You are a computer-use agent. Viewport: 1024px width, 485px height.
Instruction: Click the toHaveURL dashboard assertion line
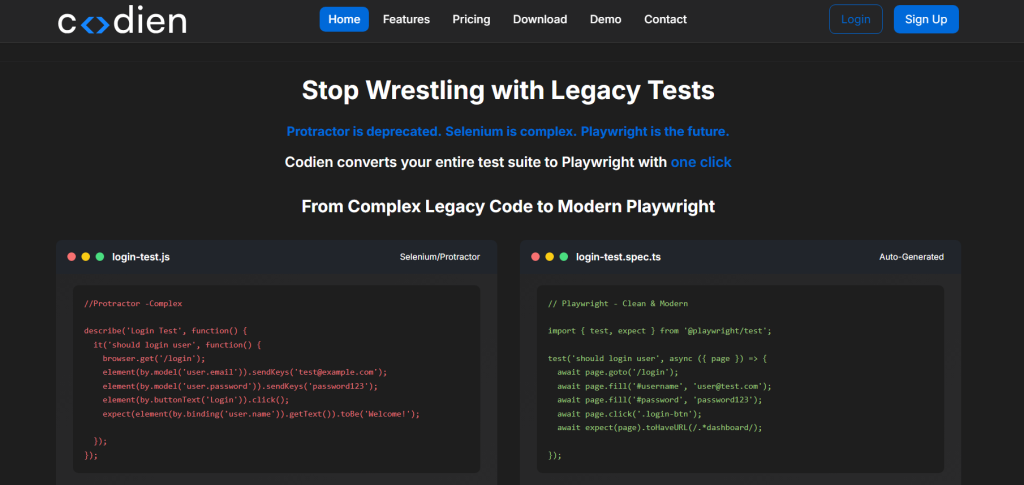click(660, 428)
